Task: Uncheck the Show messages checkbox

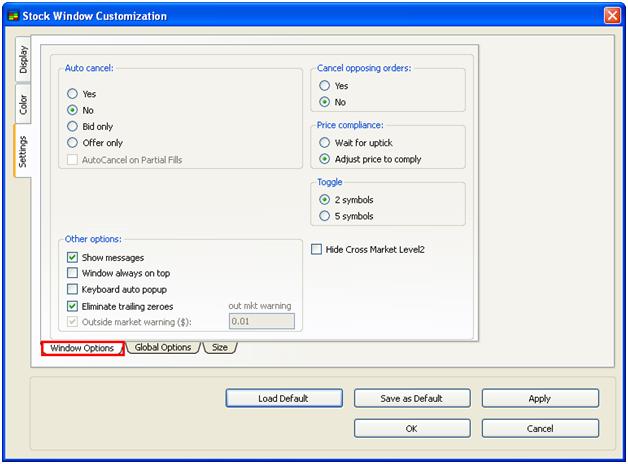Action: (72, 258)
